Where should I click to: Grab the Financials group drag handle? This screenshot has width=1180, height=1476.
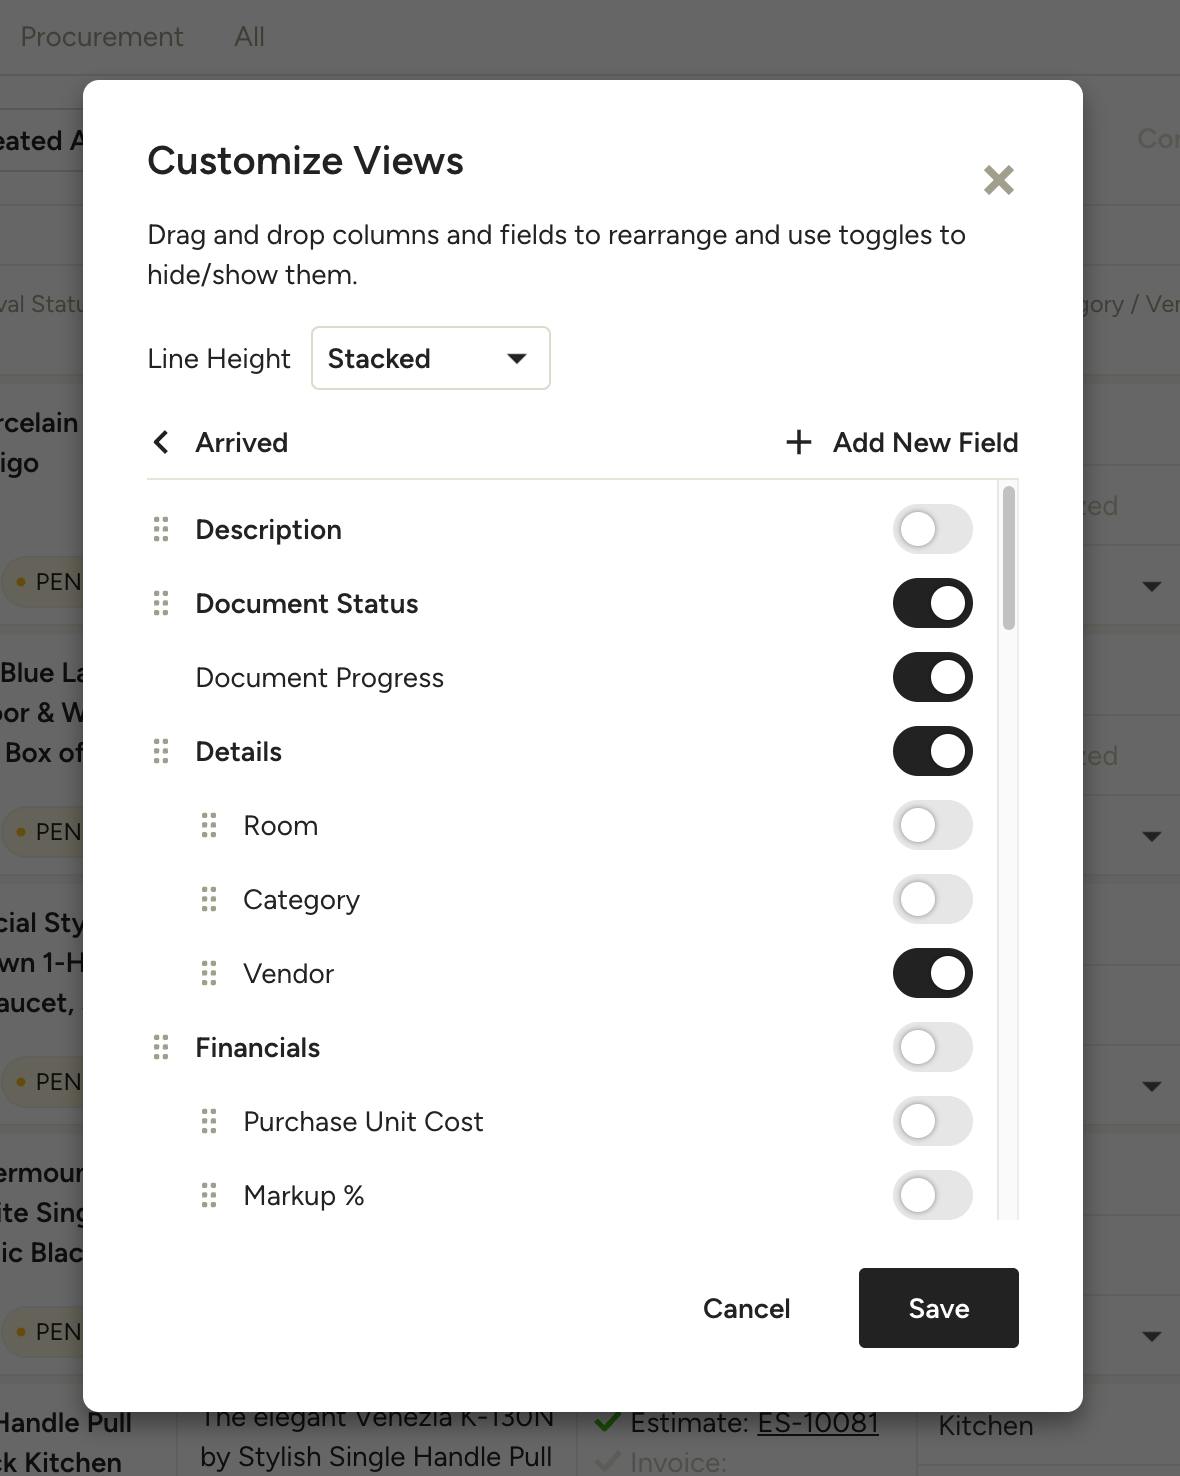point(161,1047)
